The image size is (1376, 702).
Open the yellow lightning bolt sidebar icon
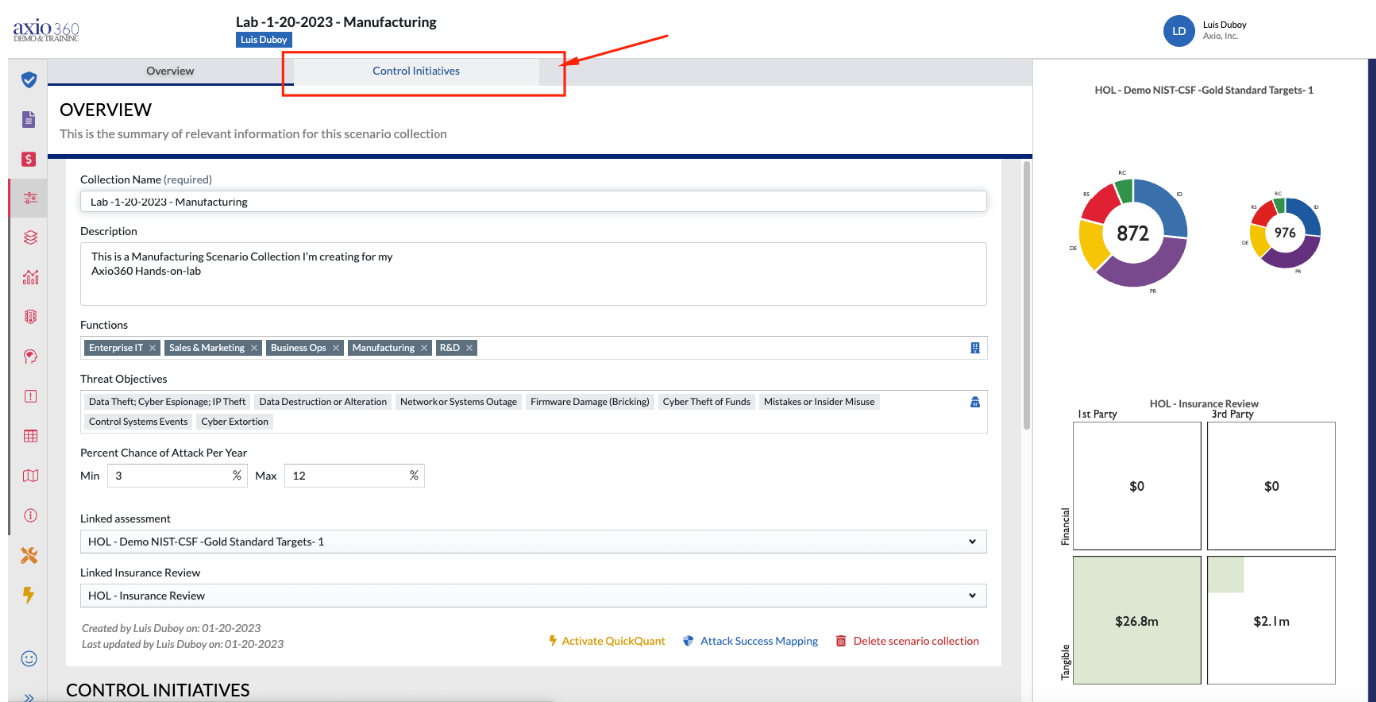[x=29, y=594]
